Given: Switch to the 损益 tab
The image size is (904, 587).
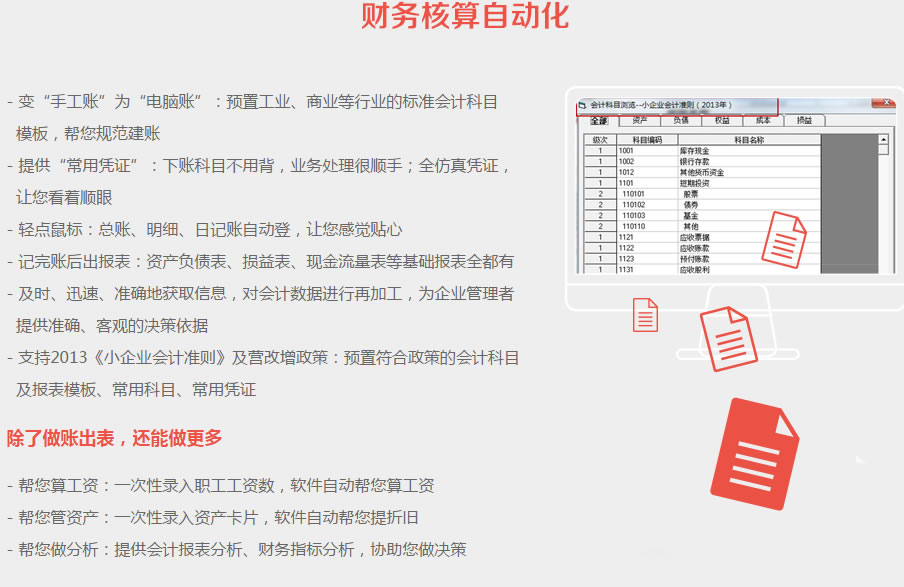Looking at the screenshot, I should 804,121.
